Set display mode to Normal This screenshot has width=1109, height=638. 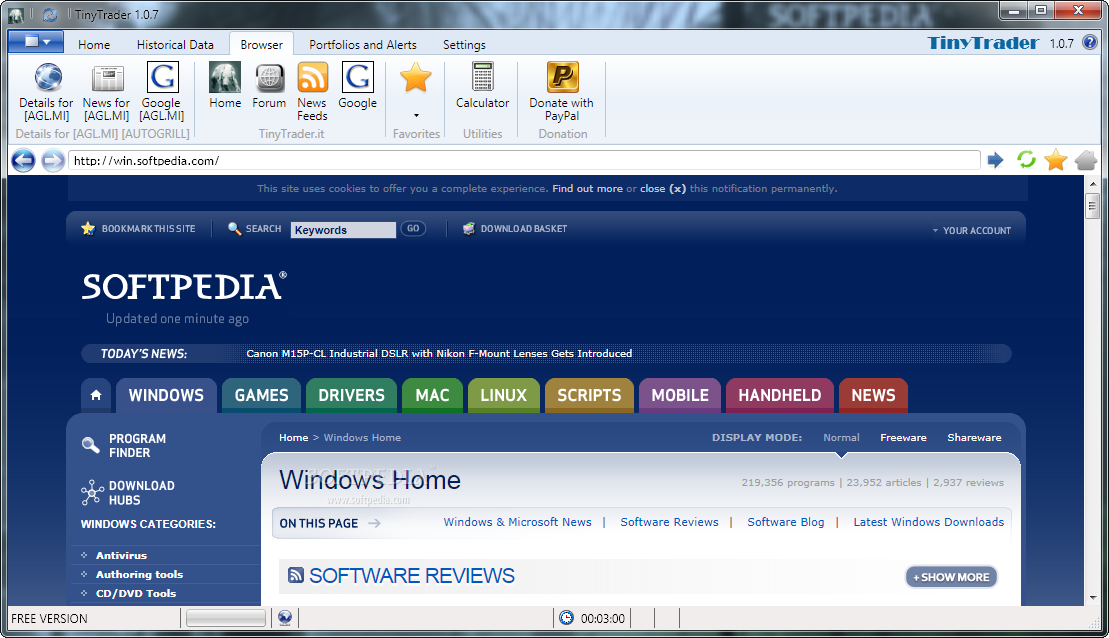(841, 438)
